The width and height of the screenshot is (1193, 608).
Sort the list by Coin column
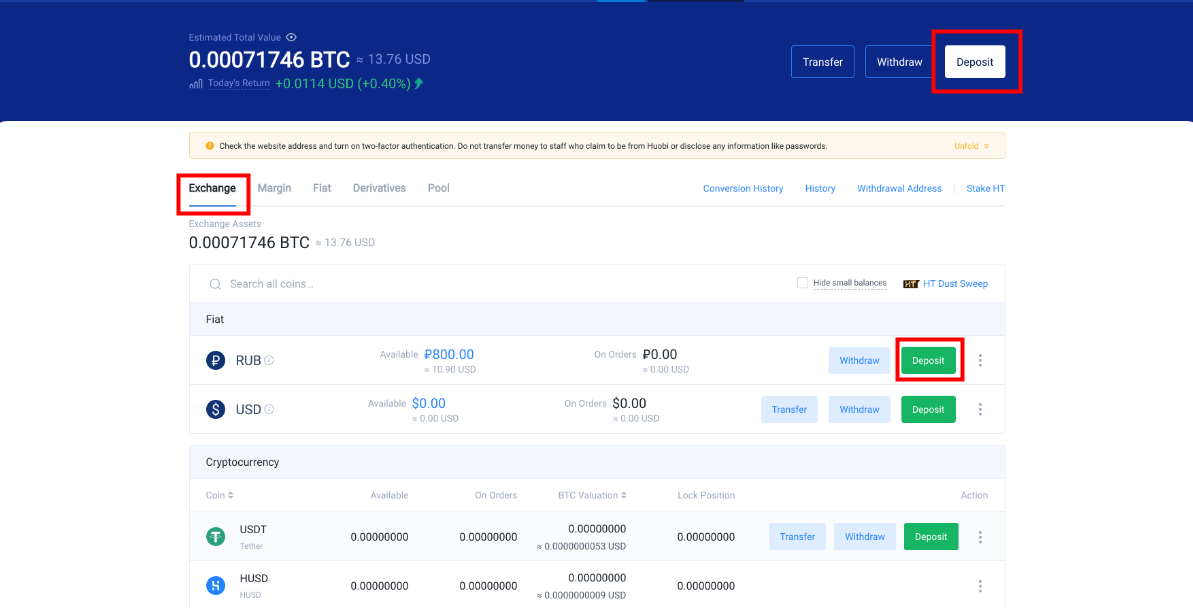[x=220, y=495]
